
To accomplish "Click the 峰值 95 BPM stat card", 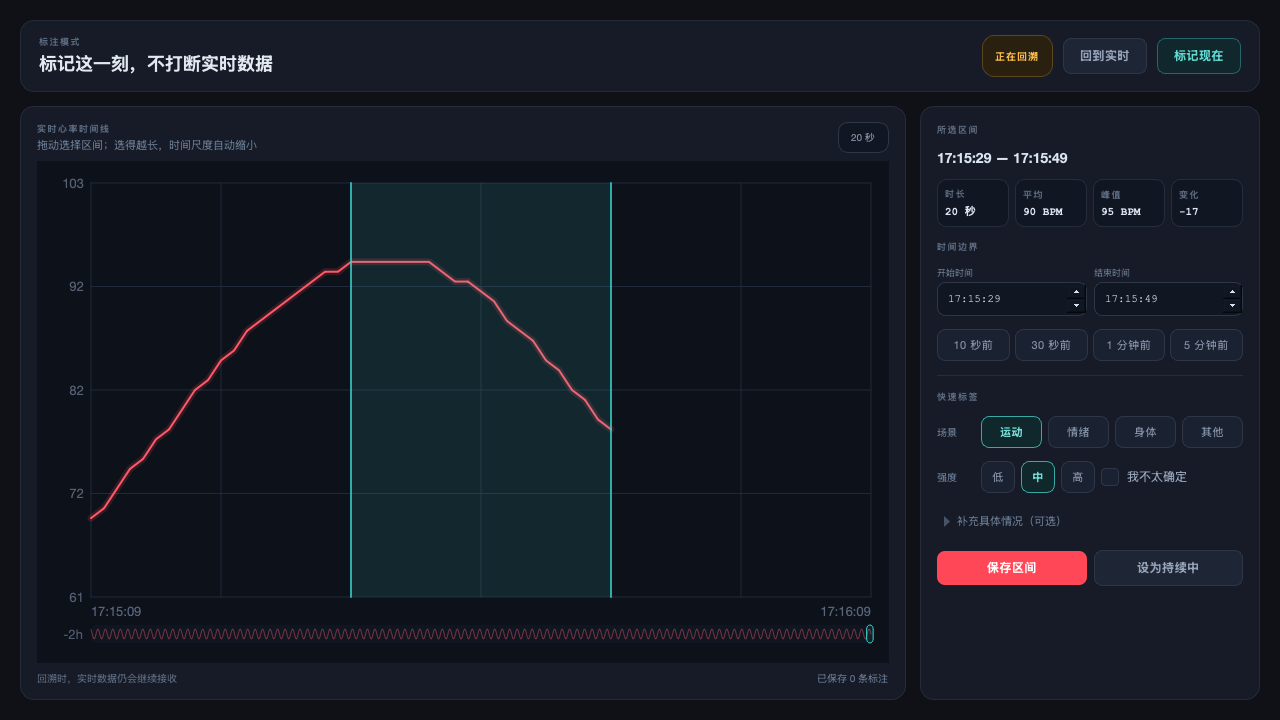I will coord(1129,203).
